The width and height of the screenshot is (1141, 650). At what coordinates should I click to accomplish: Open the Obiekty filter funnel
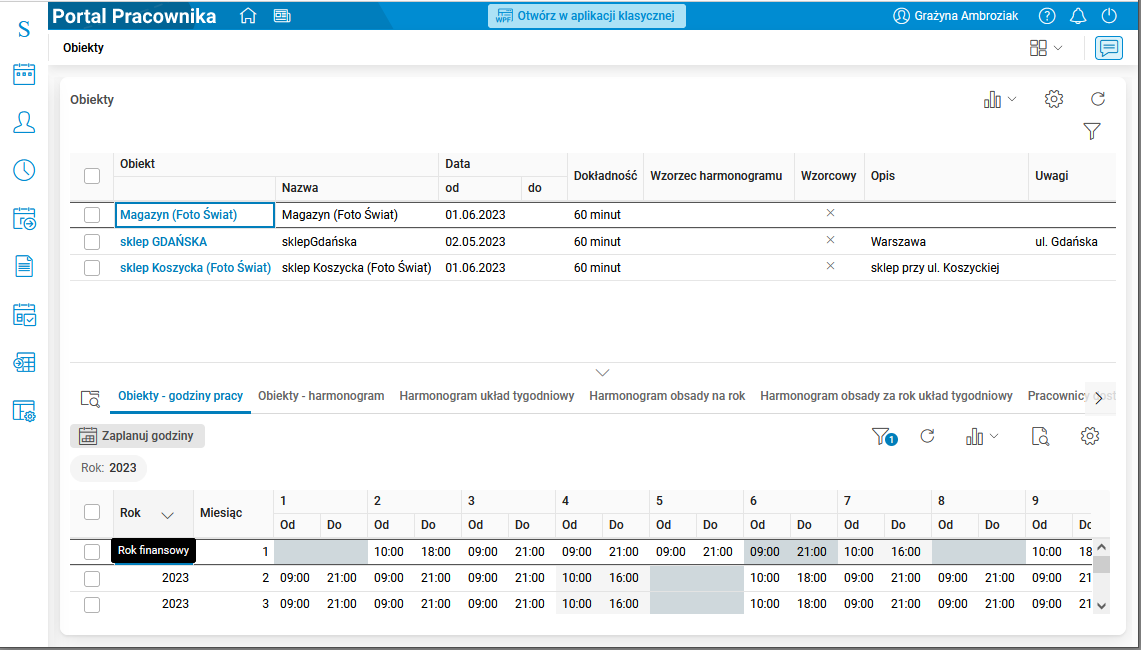pos(1092,131)
